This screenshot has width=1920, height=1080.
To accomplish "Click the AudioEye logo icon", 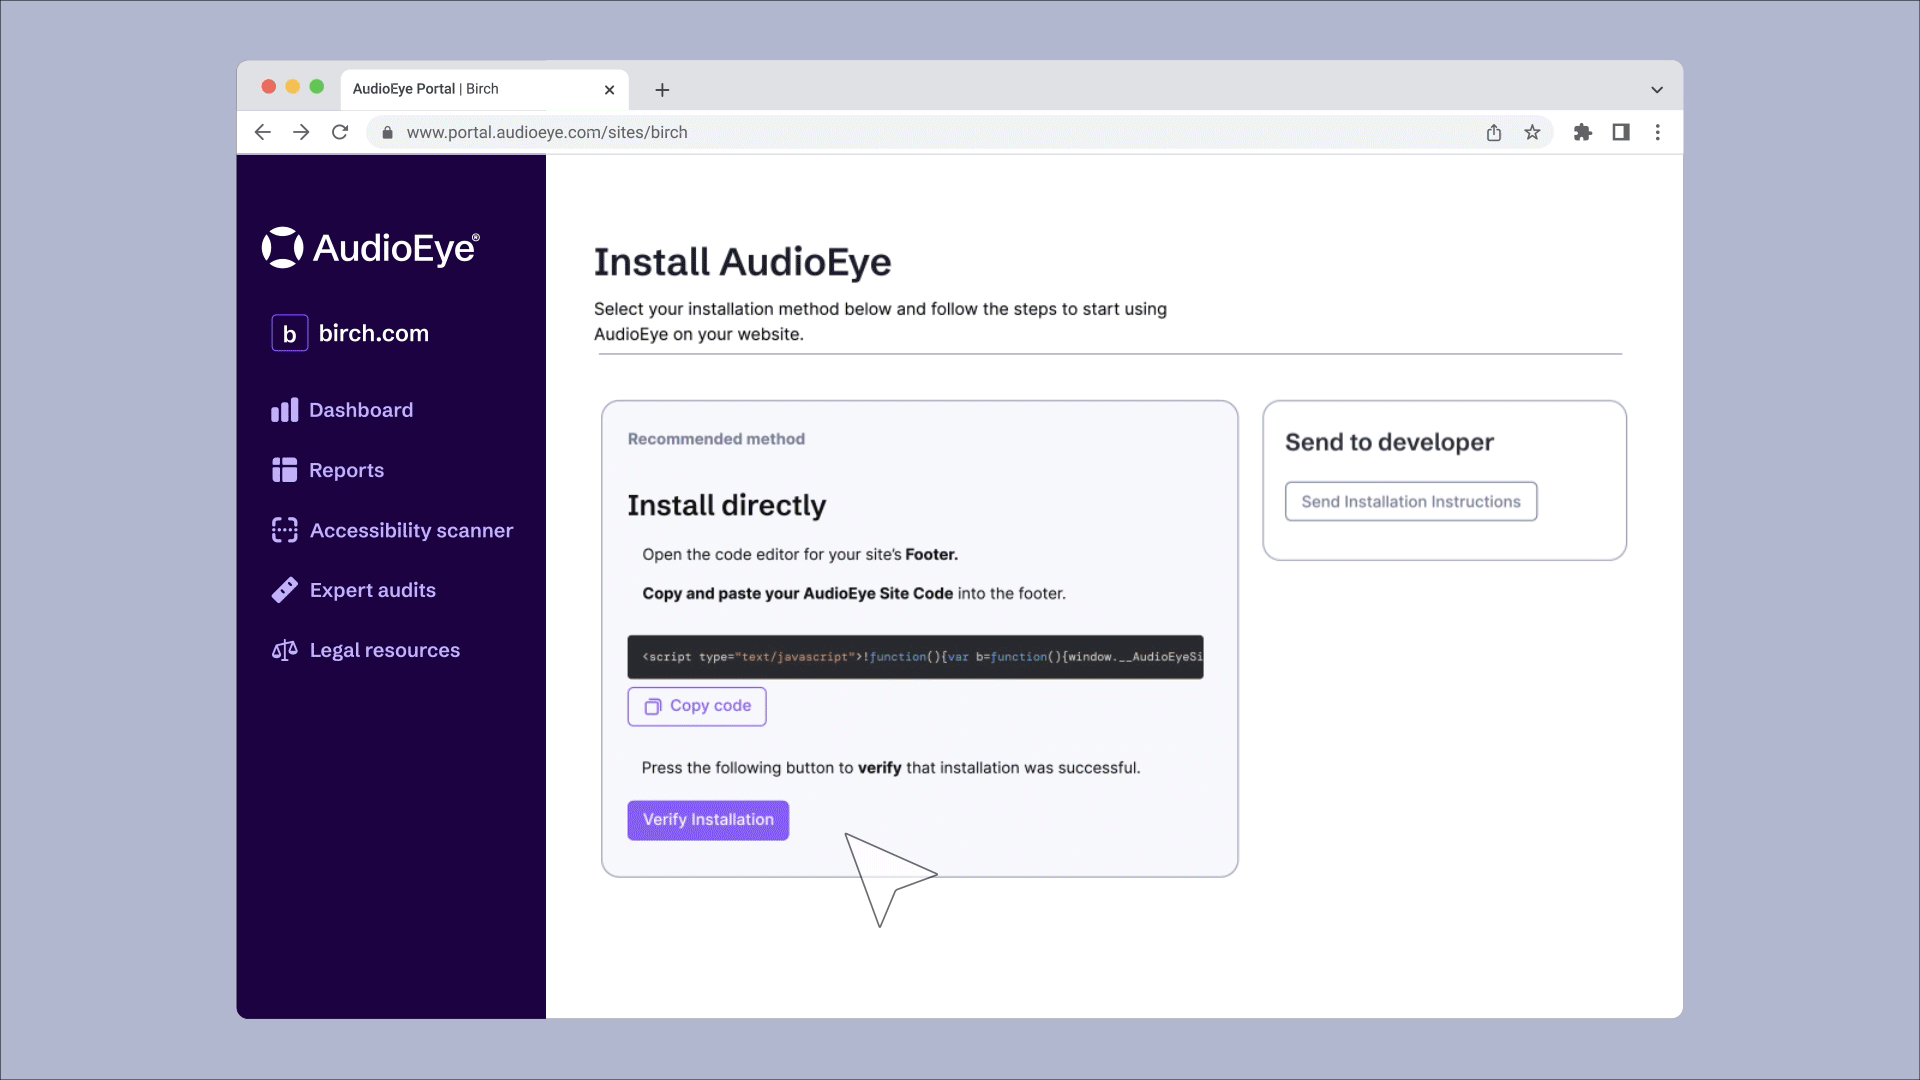I will pos(282,248).
